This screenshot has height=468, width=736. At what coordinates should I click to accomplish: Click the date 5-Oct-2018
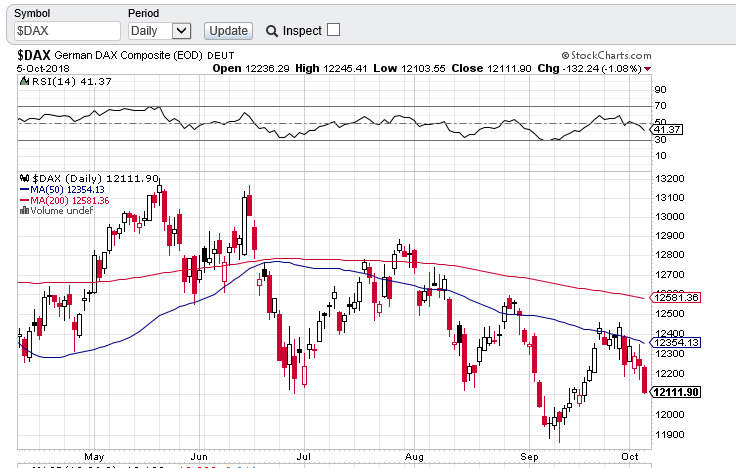point(43,69)
